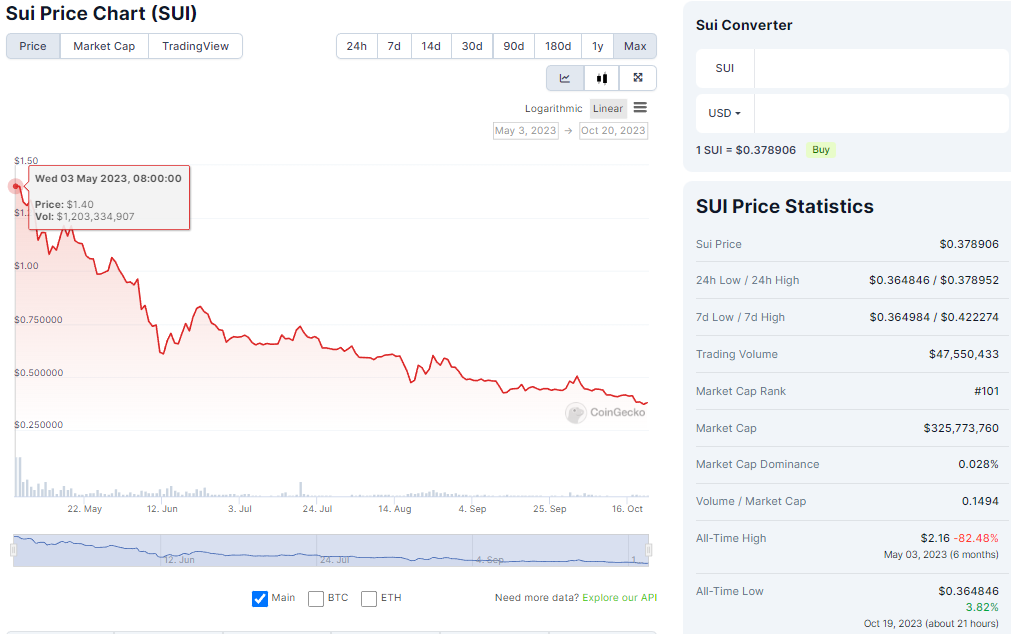
Task: Switch to the Market Cap tab
Action: [103, 46]
